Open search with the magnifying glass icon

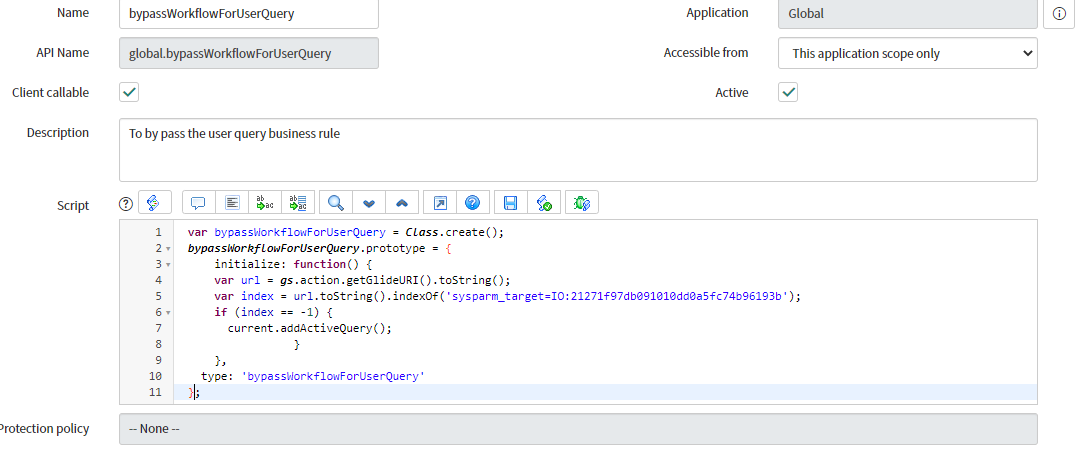pyautogui.click(x=336, y=203)
